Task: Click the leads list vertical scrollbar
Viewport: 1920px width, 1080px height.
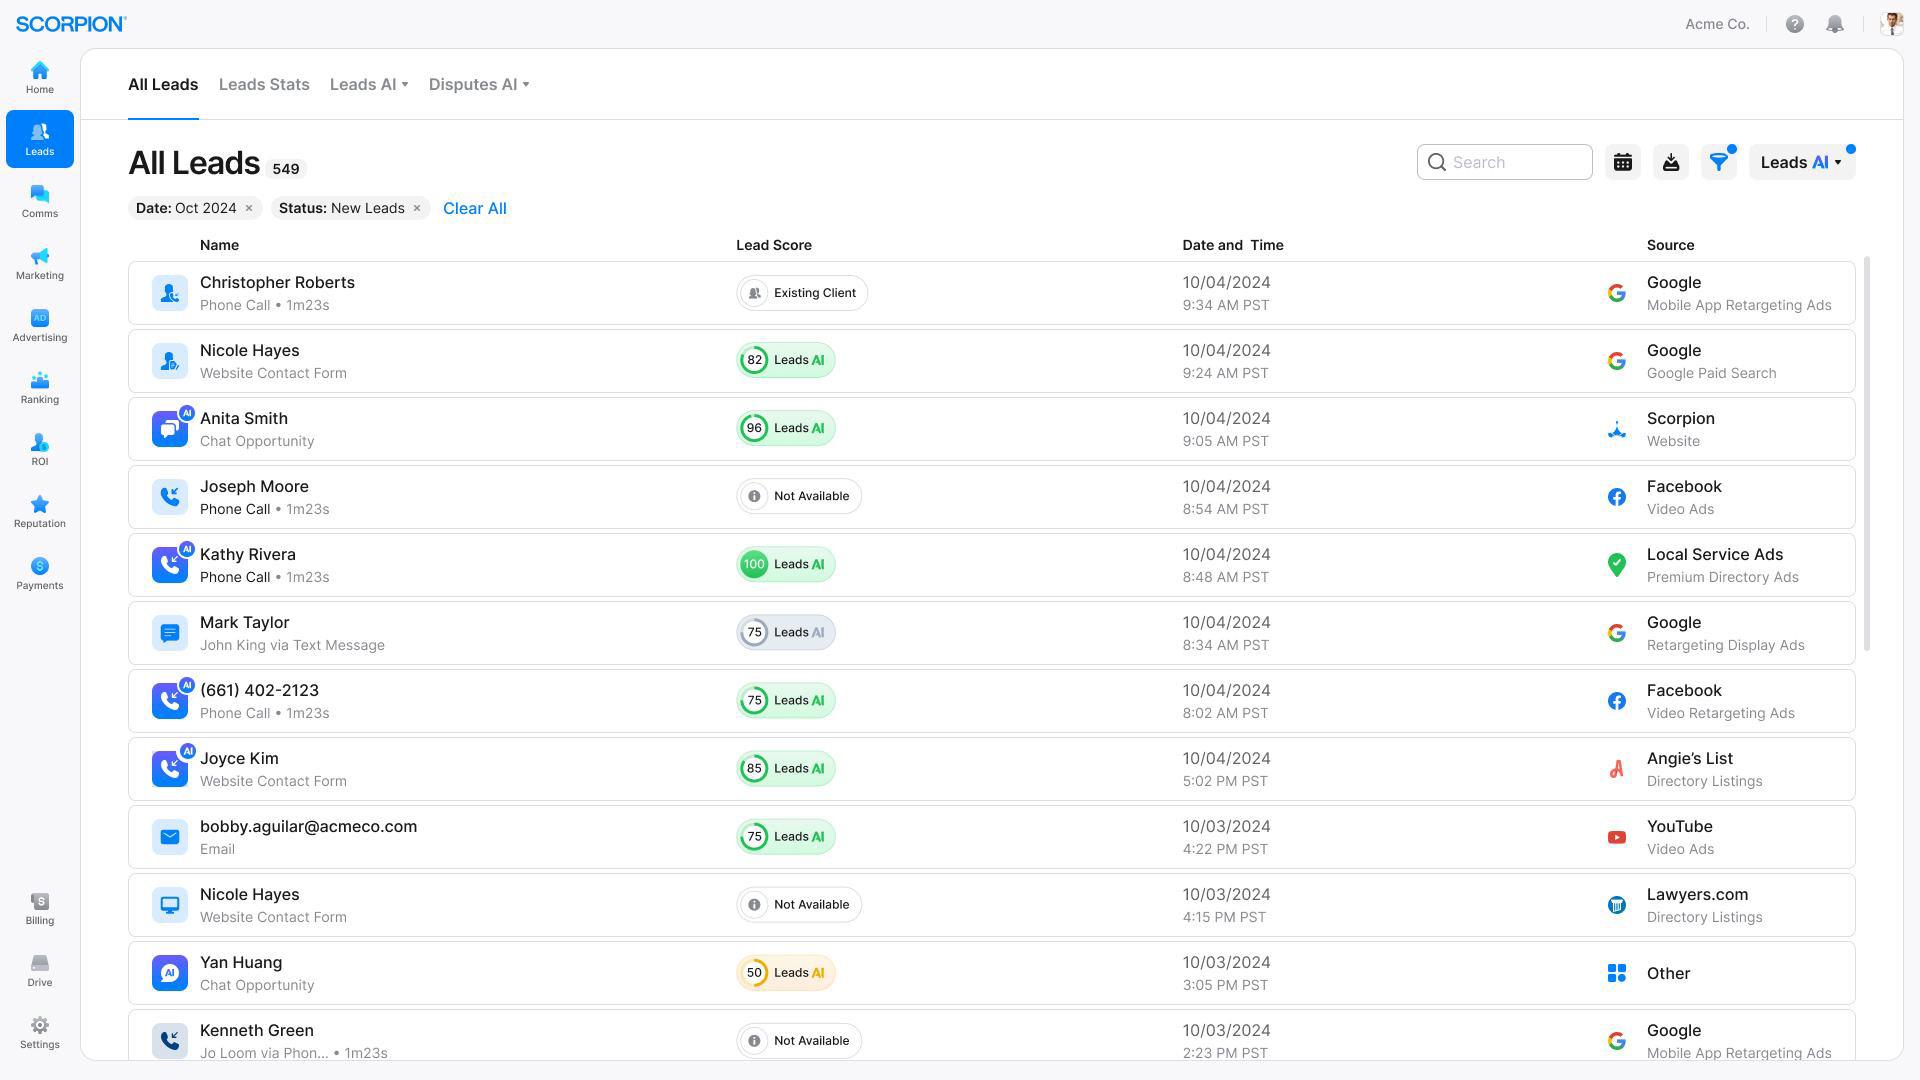Action: coord(1866,453)
